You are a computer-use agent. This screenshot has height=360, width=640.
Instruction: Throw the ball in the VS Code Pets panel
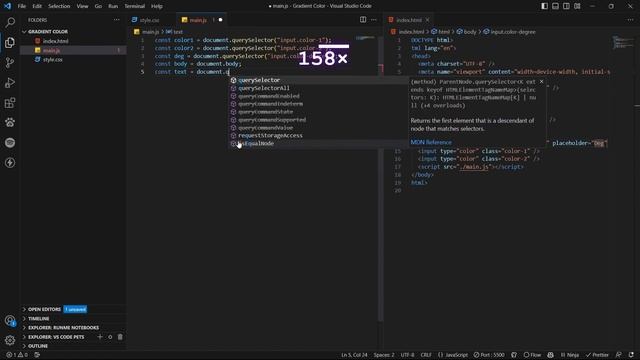point(110,337)
